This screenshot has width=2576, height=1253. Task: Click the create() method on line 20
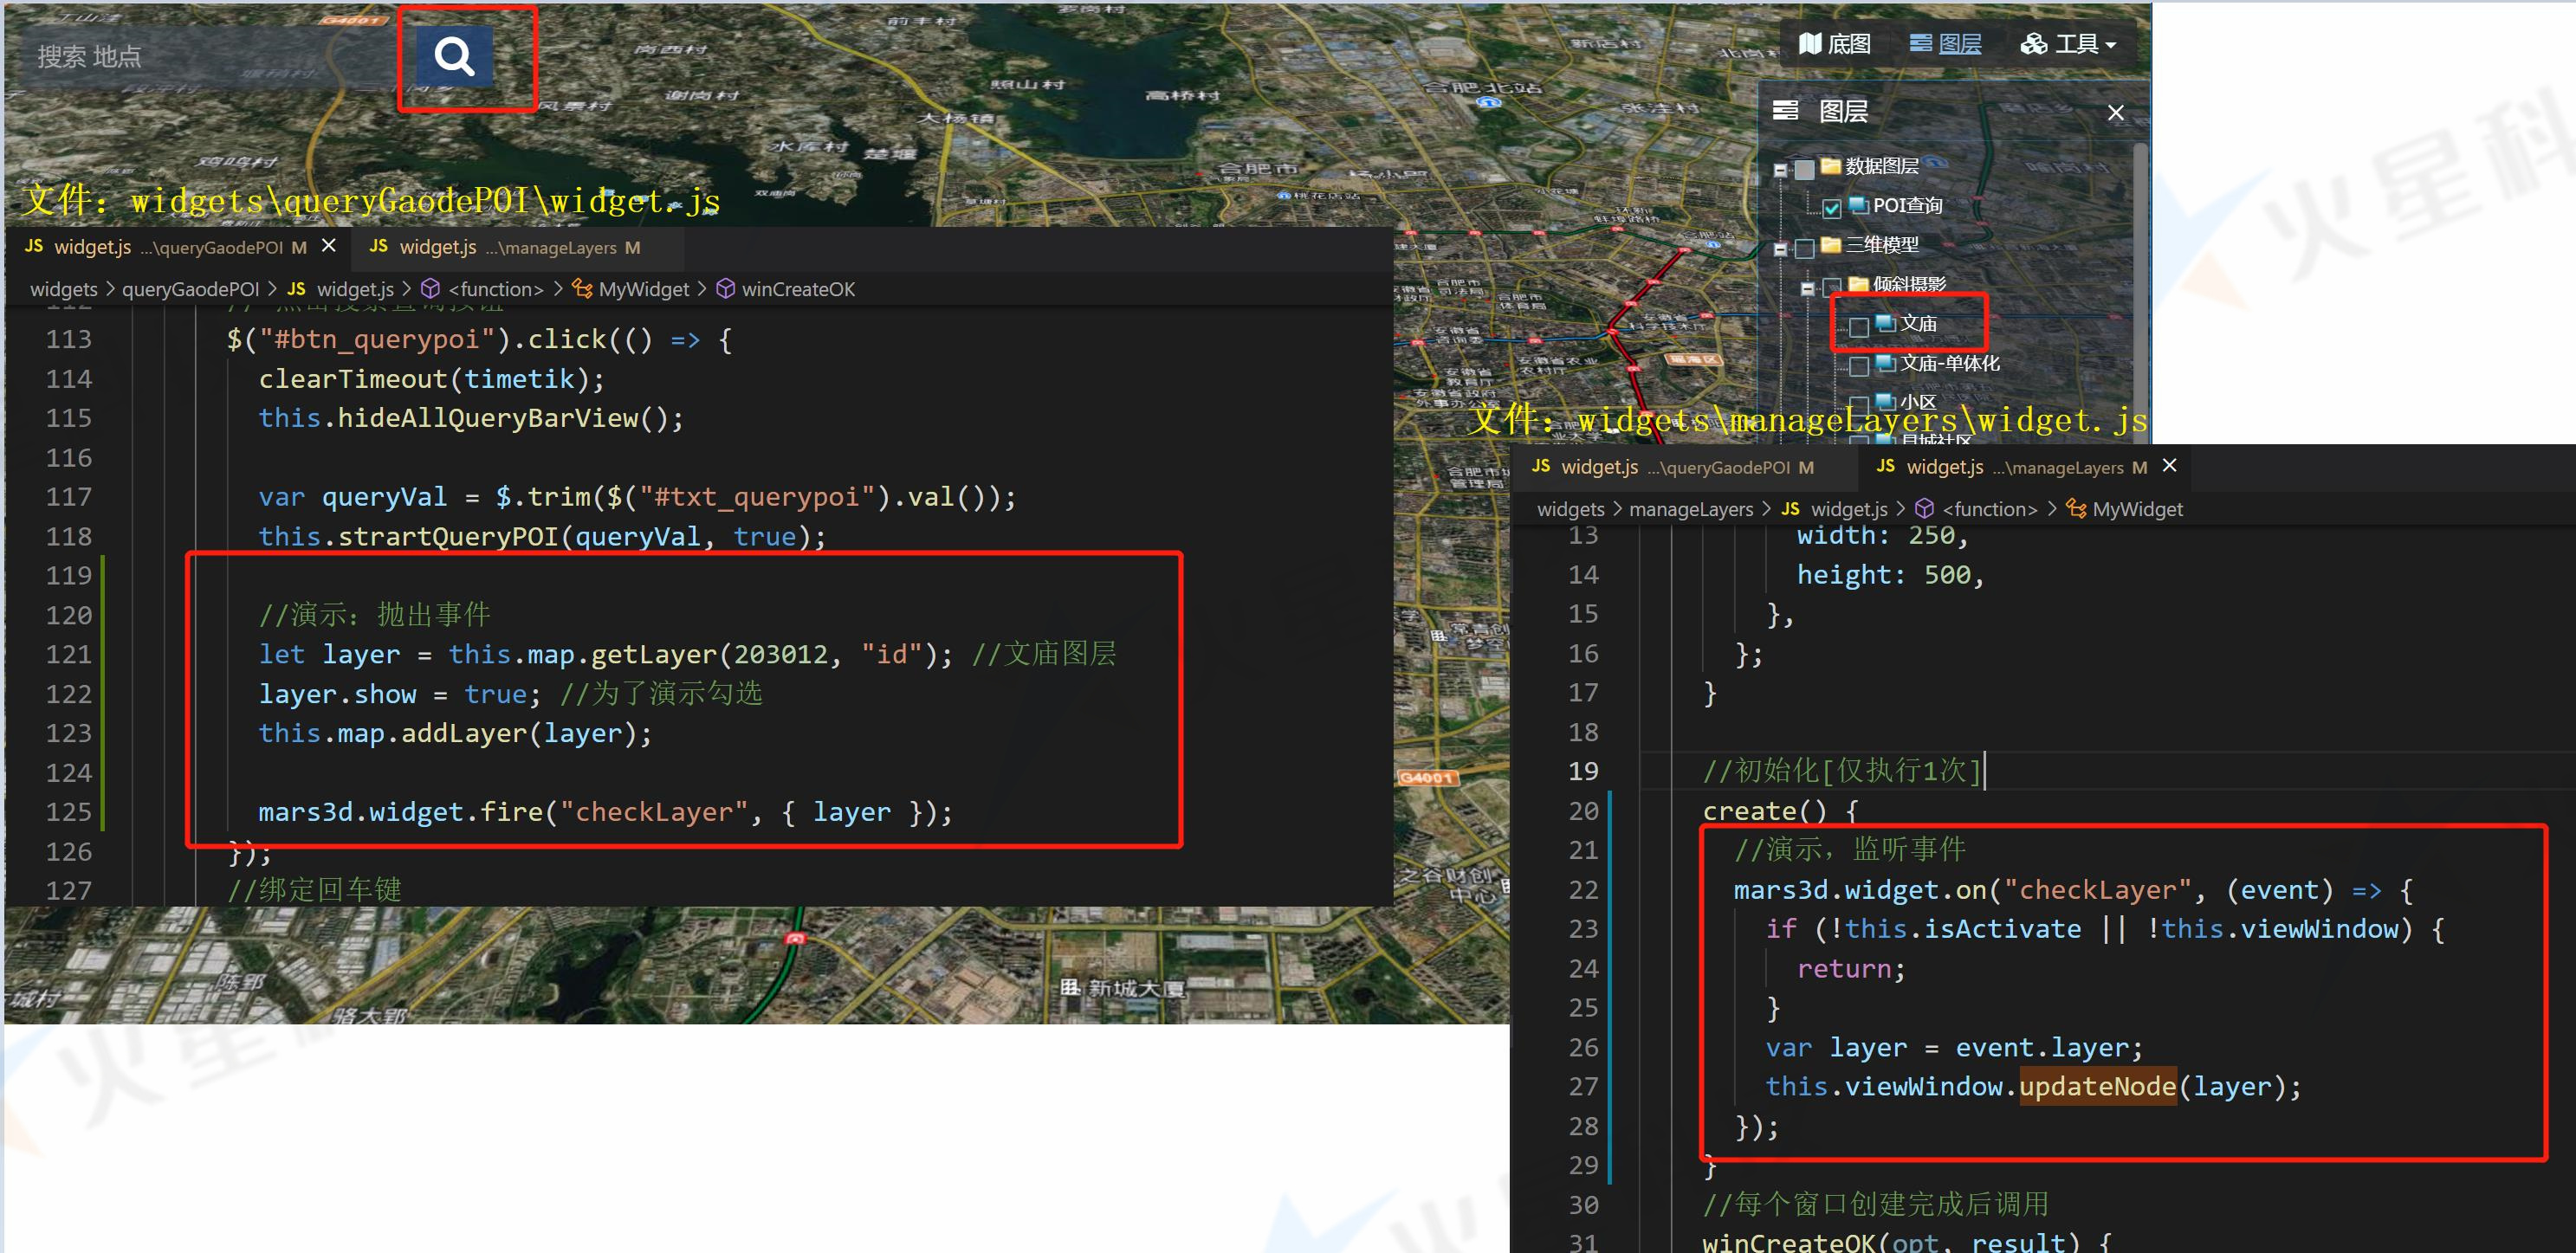pos(1764,811)
